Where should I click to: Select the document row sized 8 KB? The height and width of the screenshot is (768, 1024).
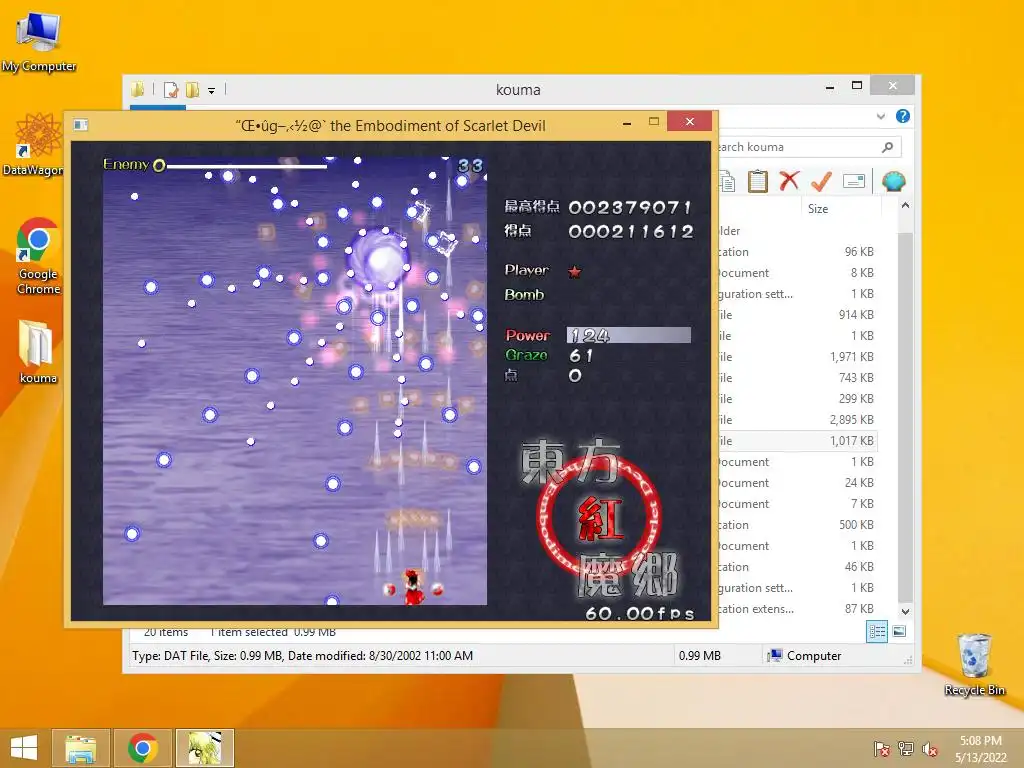pos(797,273)
